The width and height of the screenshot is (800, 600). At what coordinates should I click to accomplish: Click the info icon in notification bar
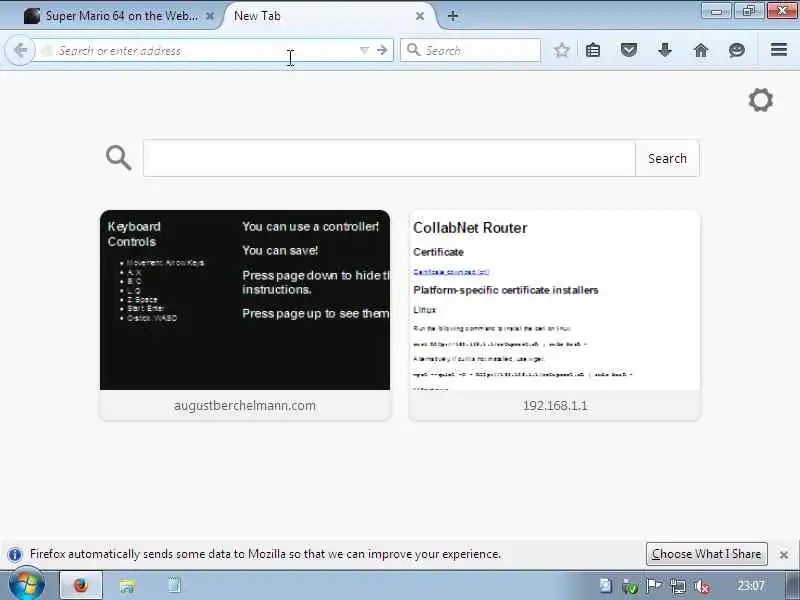[15, 554]
